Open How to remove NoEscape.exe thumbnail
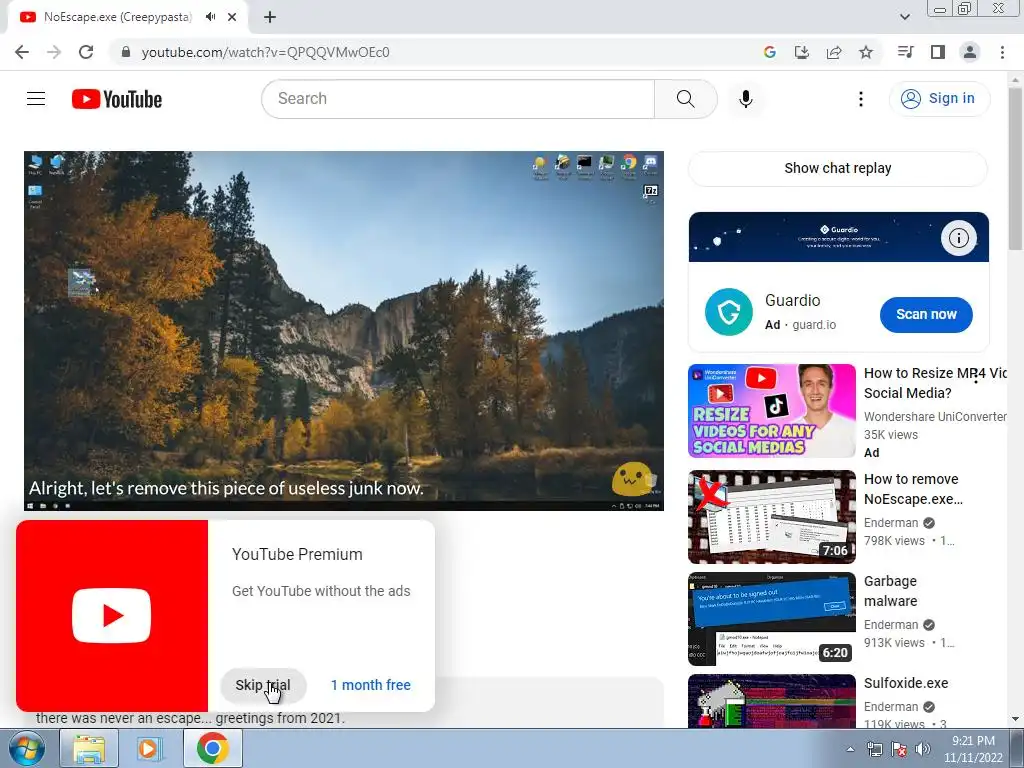The width and height of the screenshot is (1024, 768). pos(771,517)
